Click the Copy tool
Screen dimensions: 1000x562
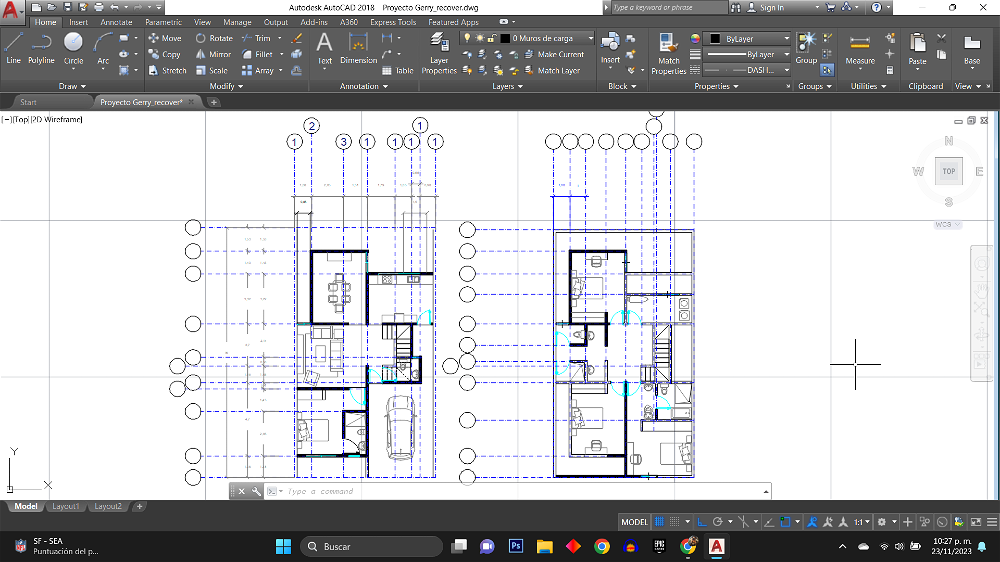[165, 54]
